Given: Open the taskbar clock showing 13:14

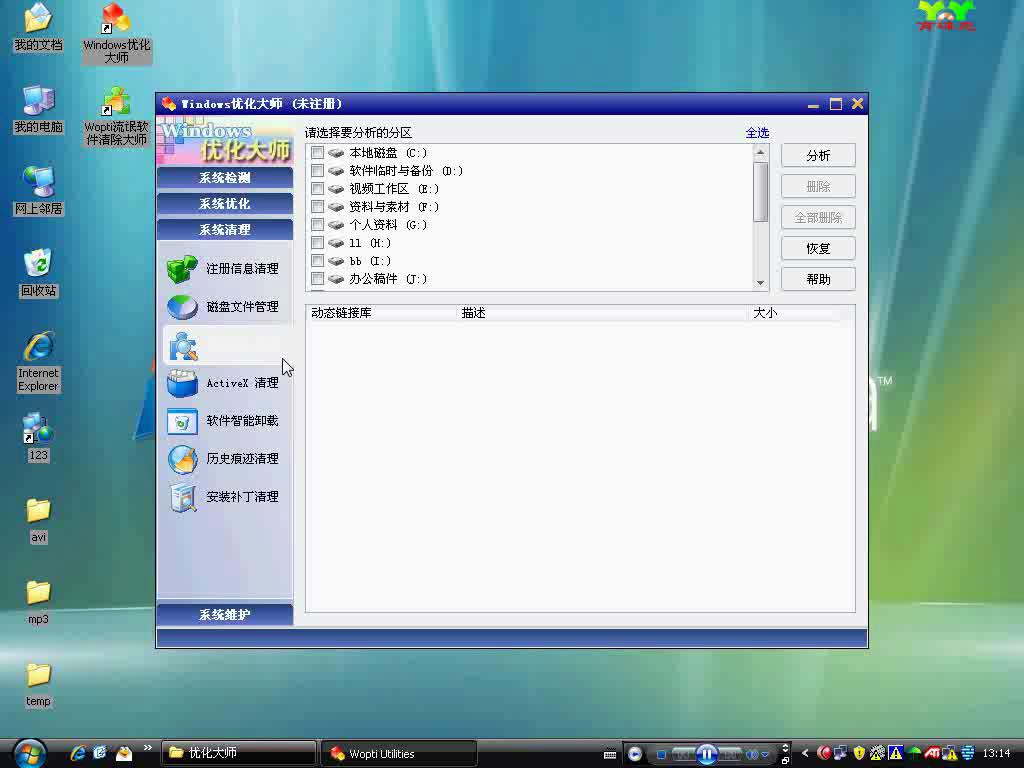Looking at the screenshot, I should click(997, 753).
